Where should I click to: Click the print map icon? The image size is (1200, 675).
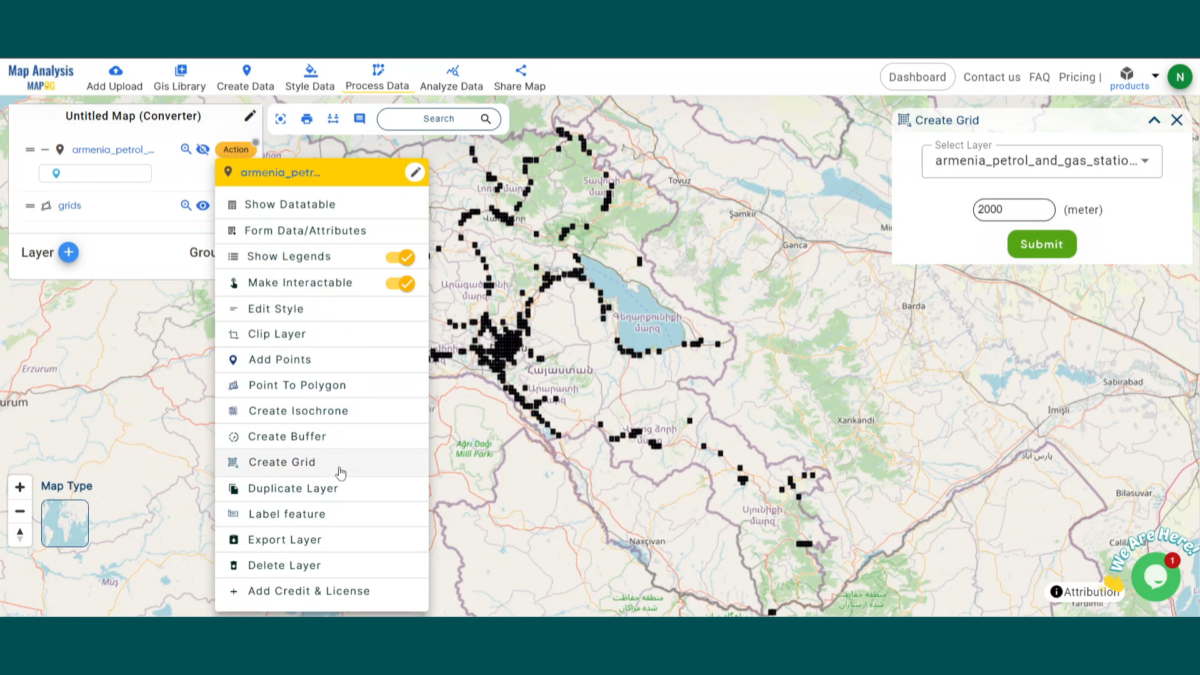pyautogui.click(x=307, y=118)
